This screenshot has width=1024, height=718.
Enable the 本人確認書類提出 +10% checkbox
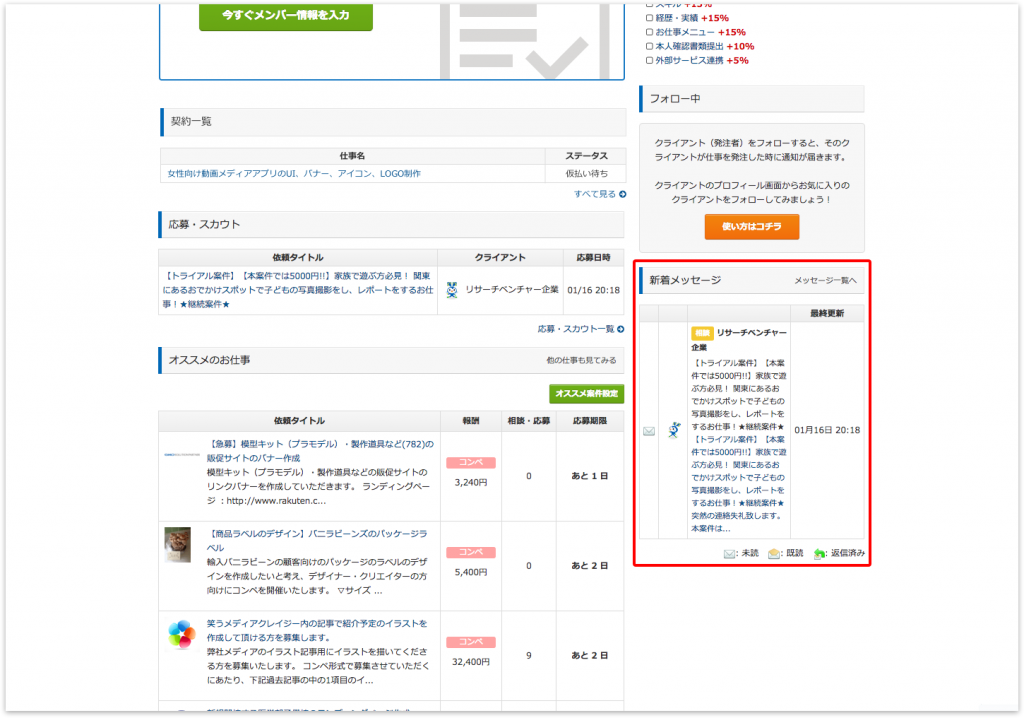pyautogui.click(x=651, y=46)
